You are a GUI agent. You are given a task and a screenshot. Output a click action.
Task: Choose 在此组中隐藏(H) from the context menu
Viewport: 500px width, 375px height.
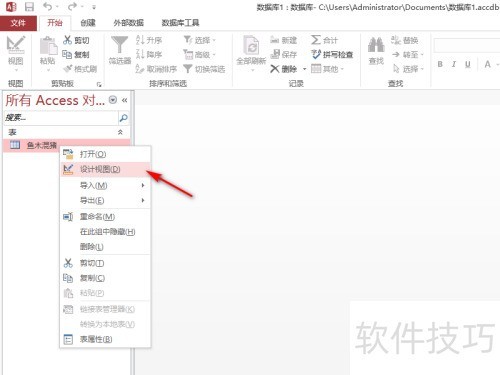[x=105, y=232]
